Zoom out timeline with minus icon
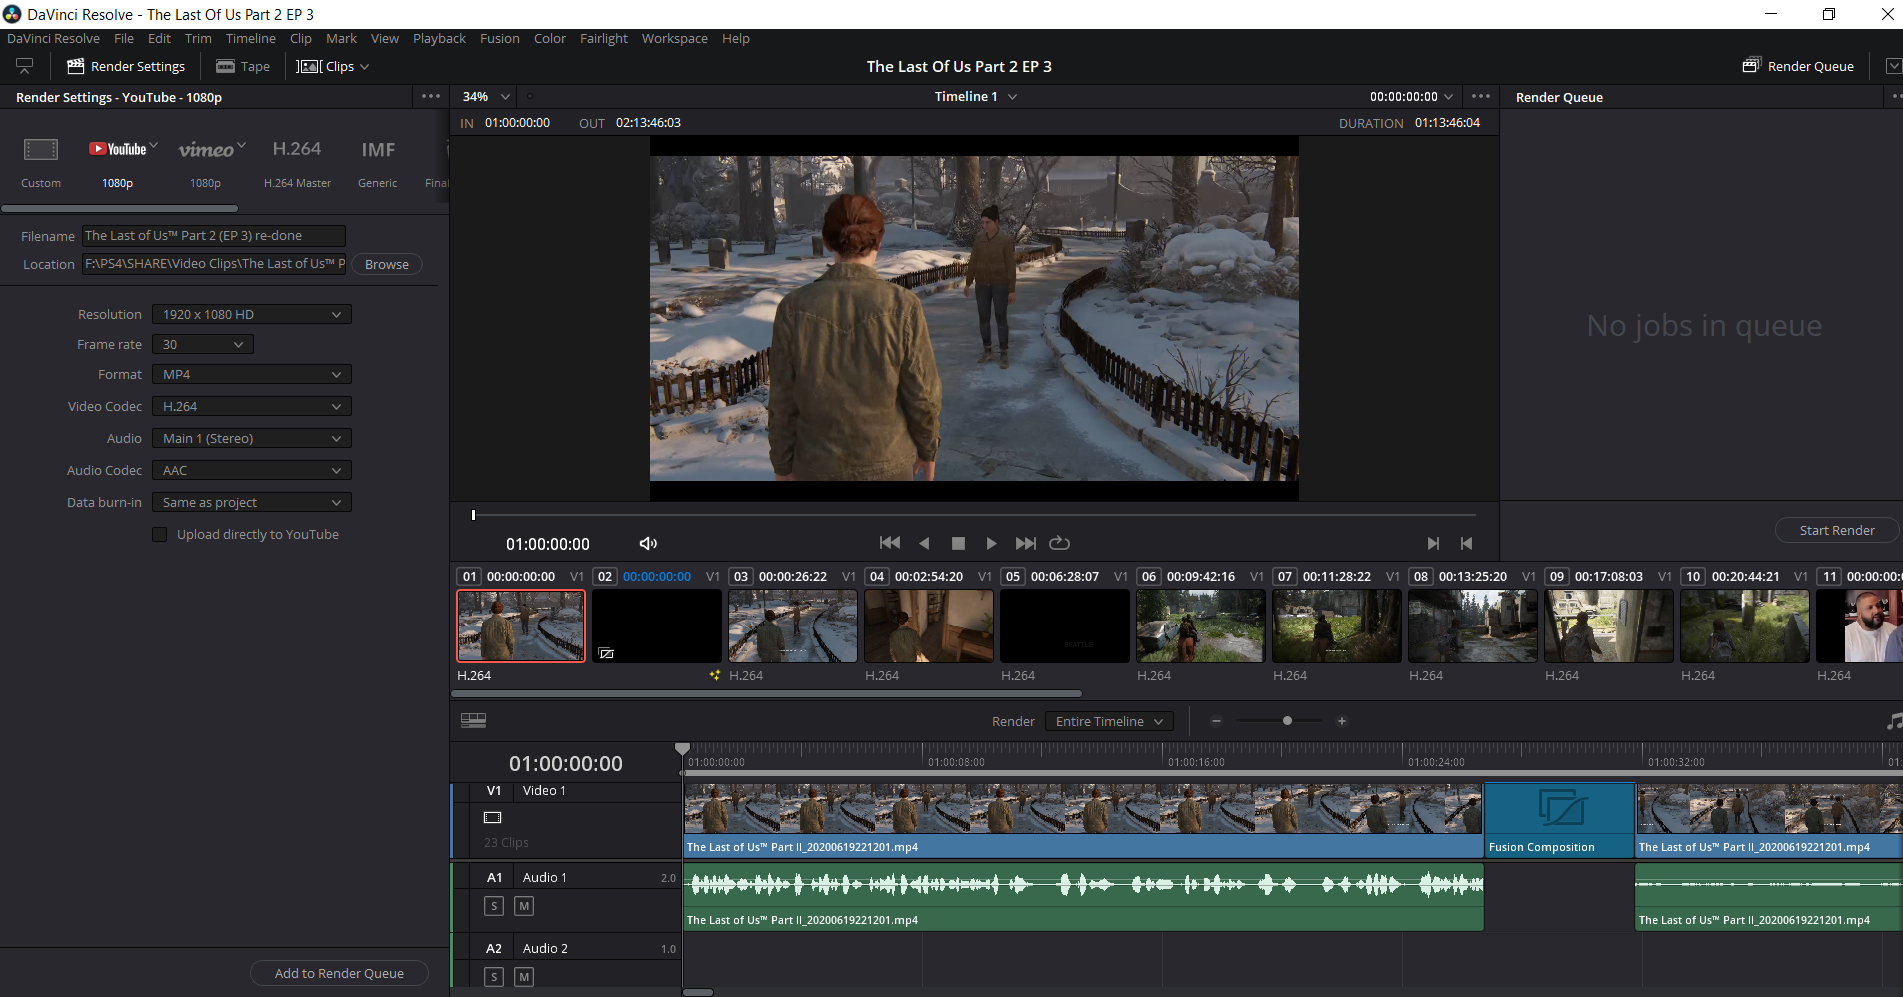 pyautogui.click(x=1216, y=720)
